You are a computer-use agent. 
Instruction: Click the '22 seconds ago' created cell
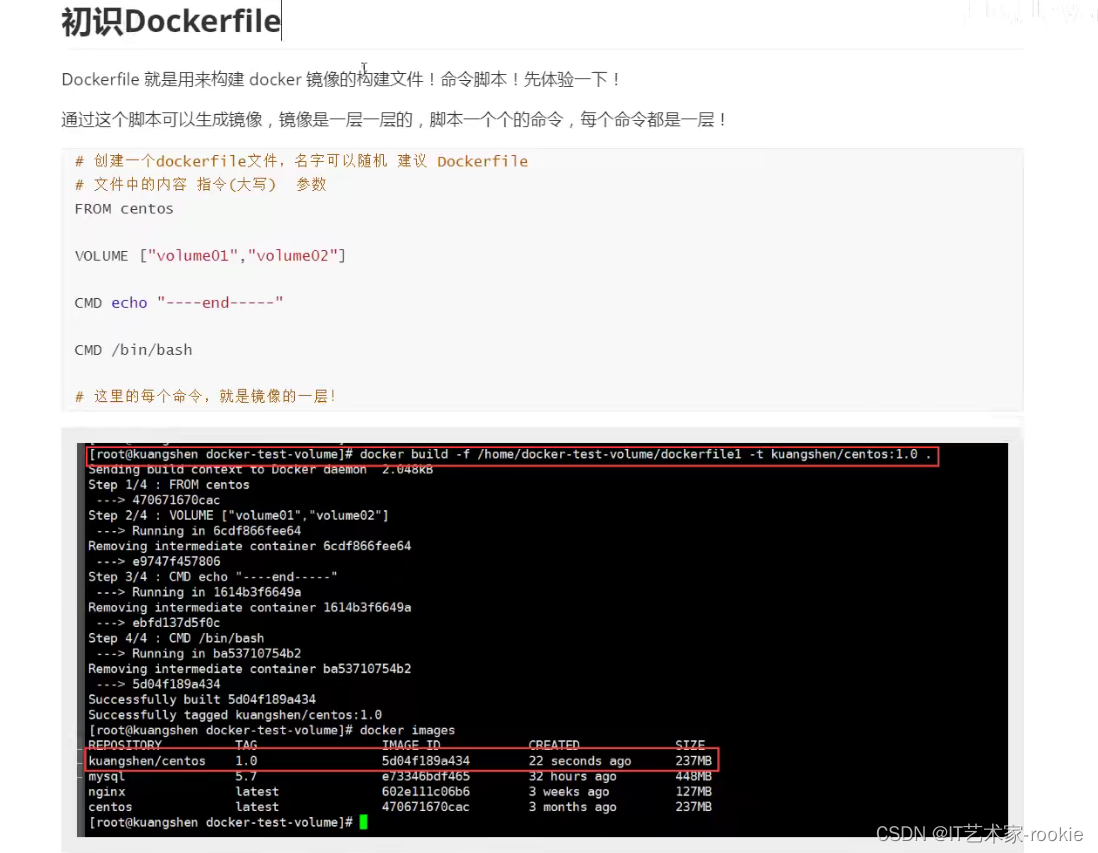click(580, 761)
